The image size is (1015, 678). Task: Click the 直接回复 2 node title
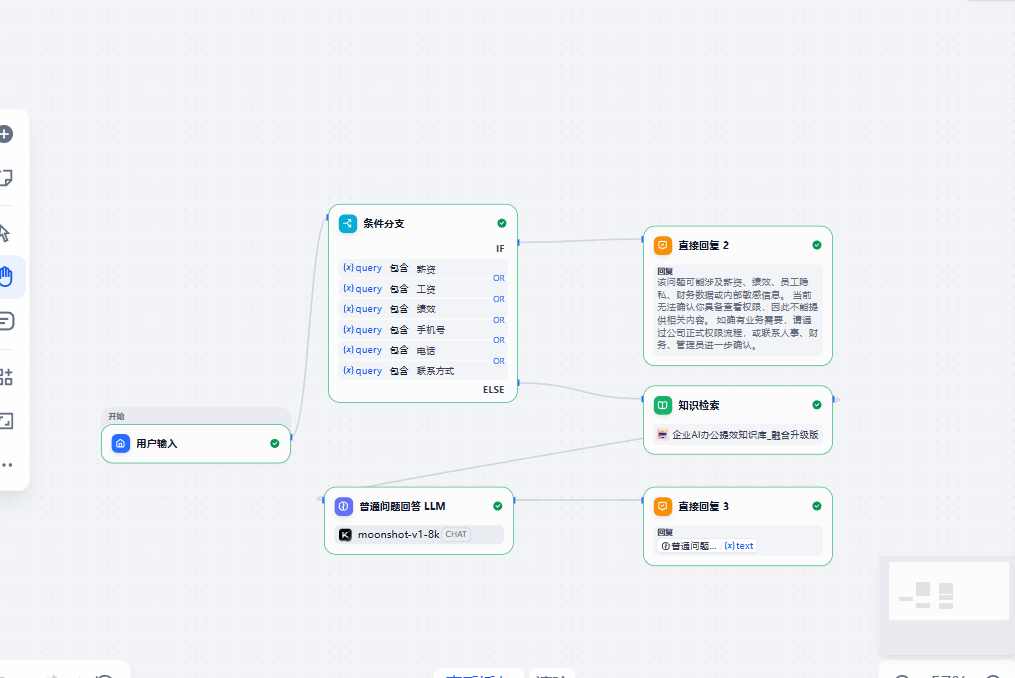click(x=704, y=245)
